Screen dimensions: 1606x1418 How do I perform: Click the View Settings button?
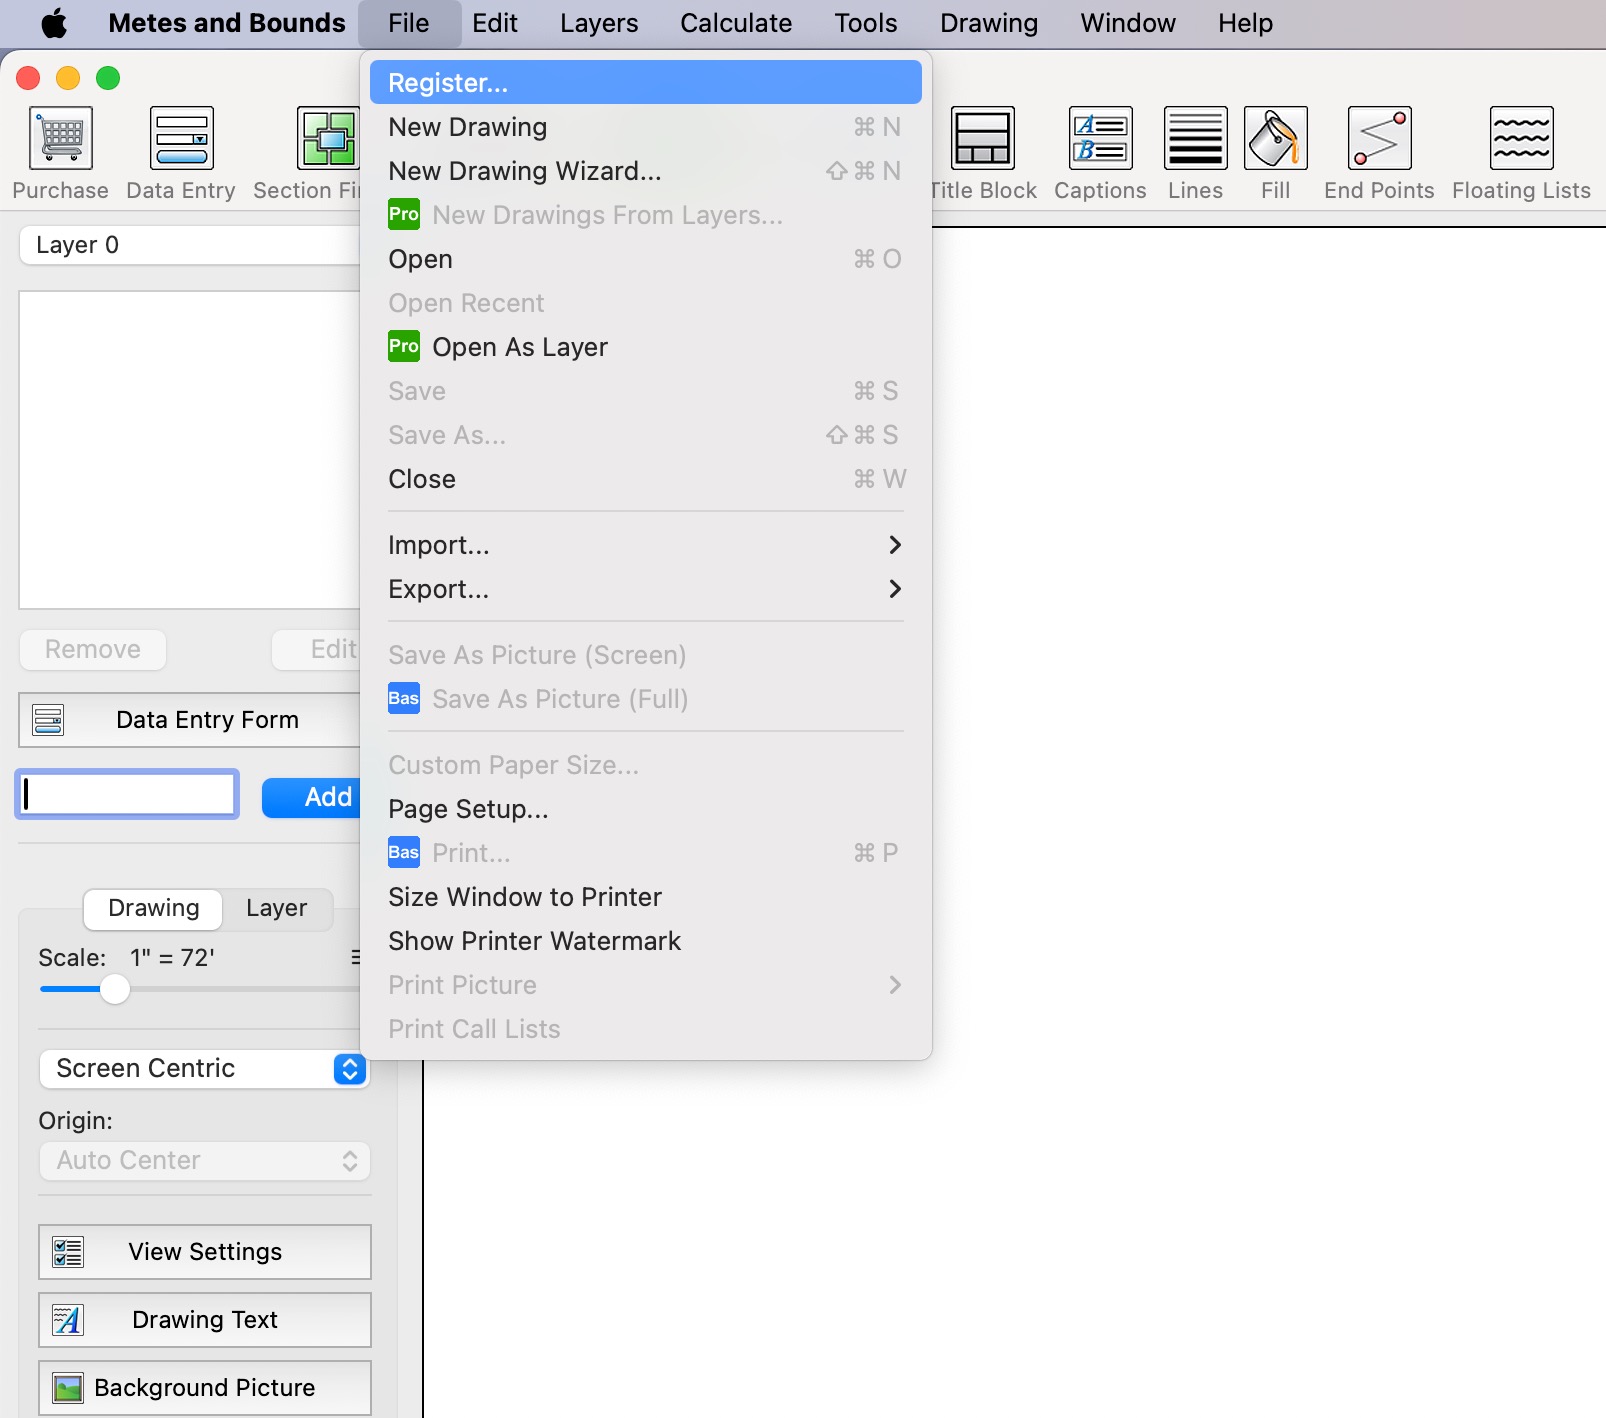(204, 1252)
